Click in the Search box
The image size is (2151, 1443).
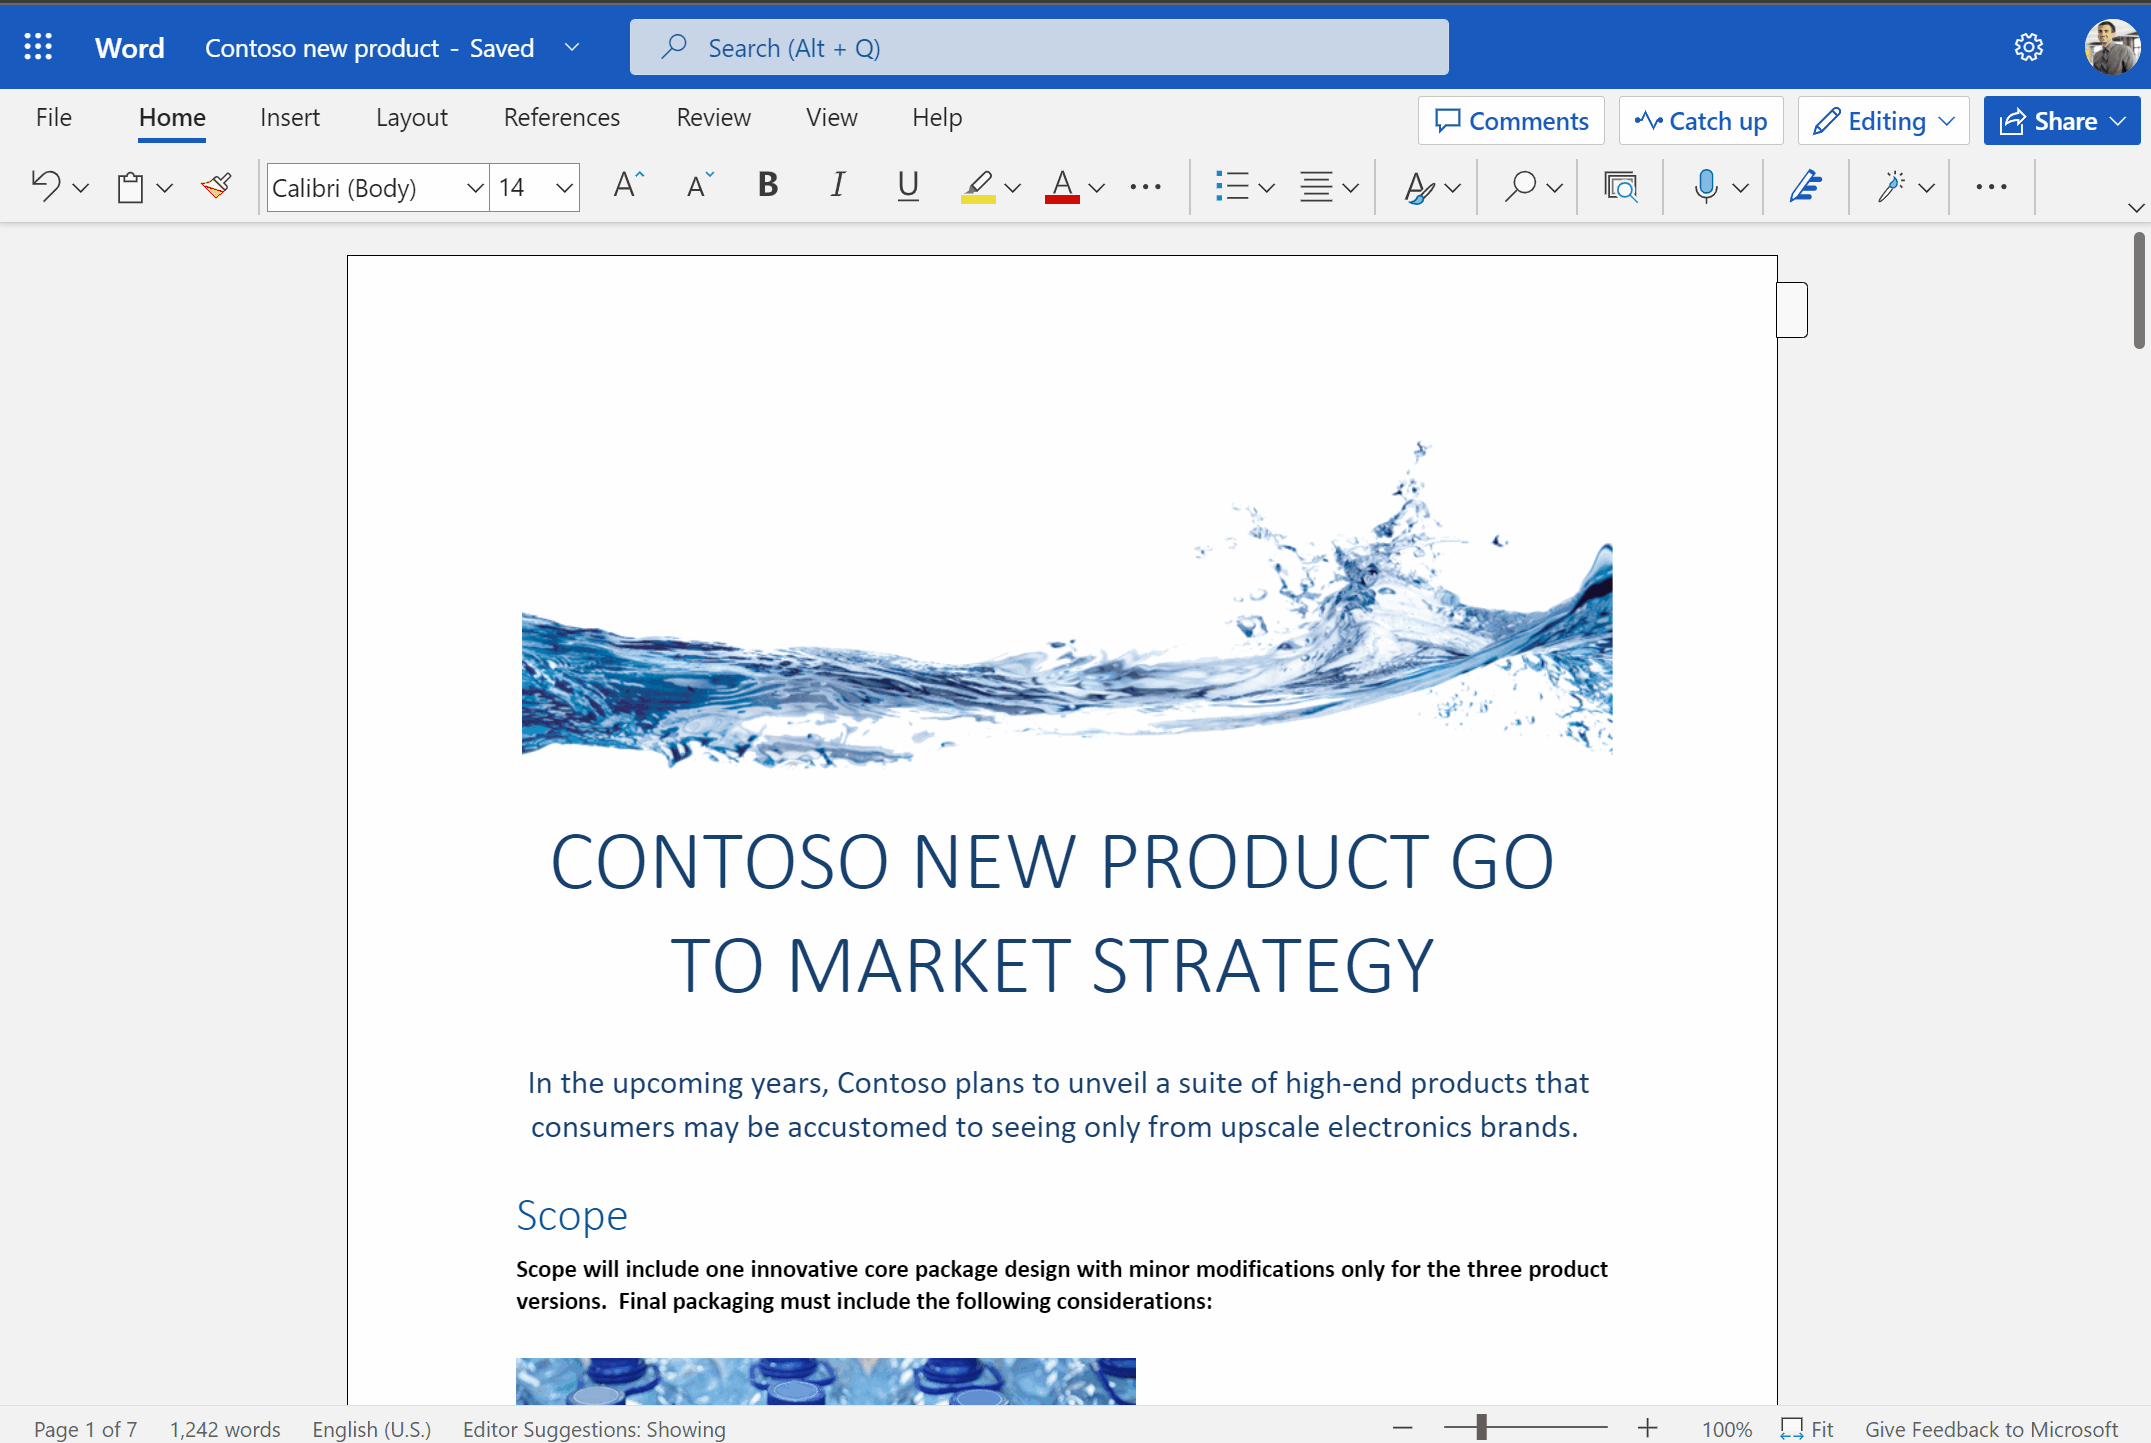(1038, 47)
